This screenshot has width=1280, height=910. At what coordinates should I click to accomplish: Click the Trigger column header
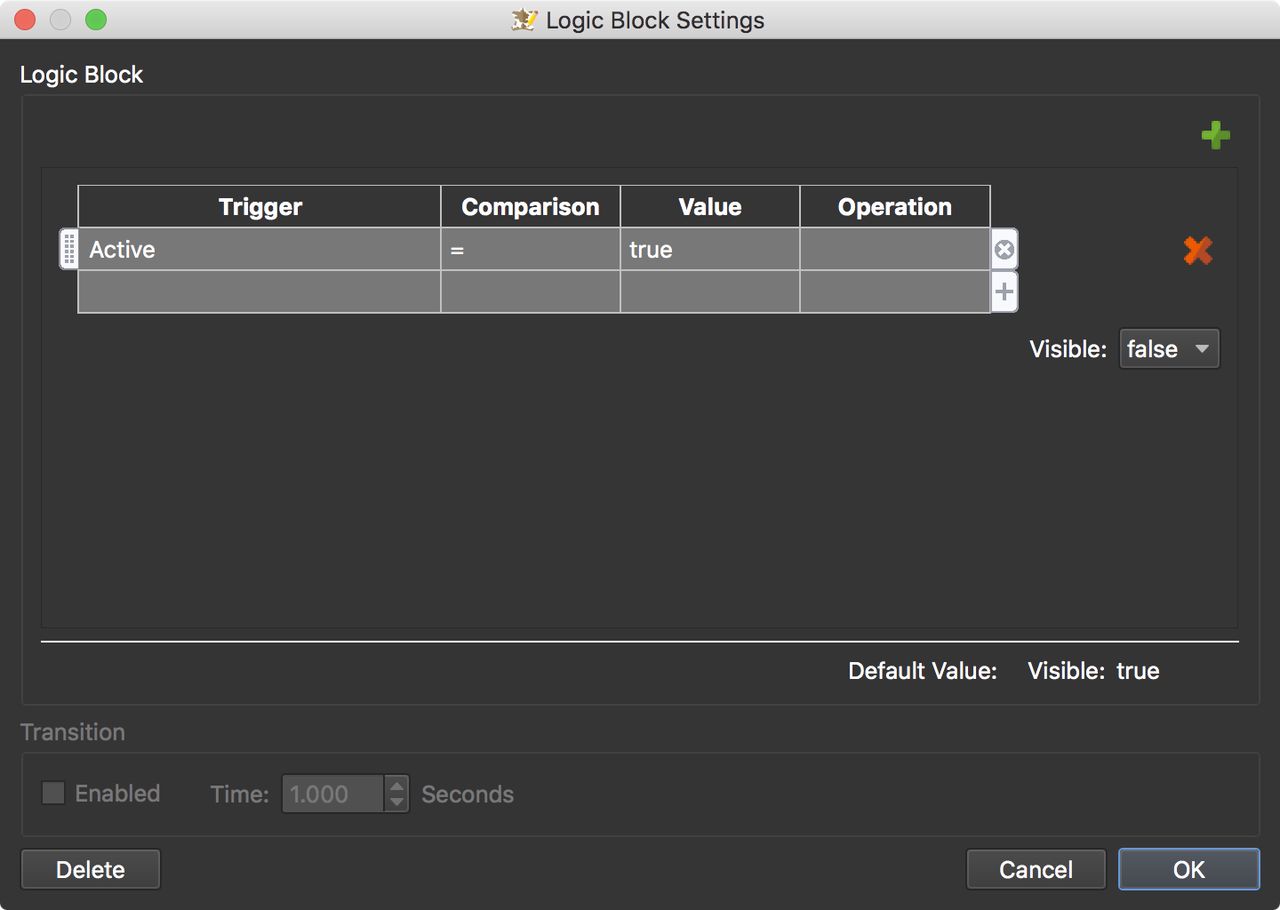tap(259, 206)
